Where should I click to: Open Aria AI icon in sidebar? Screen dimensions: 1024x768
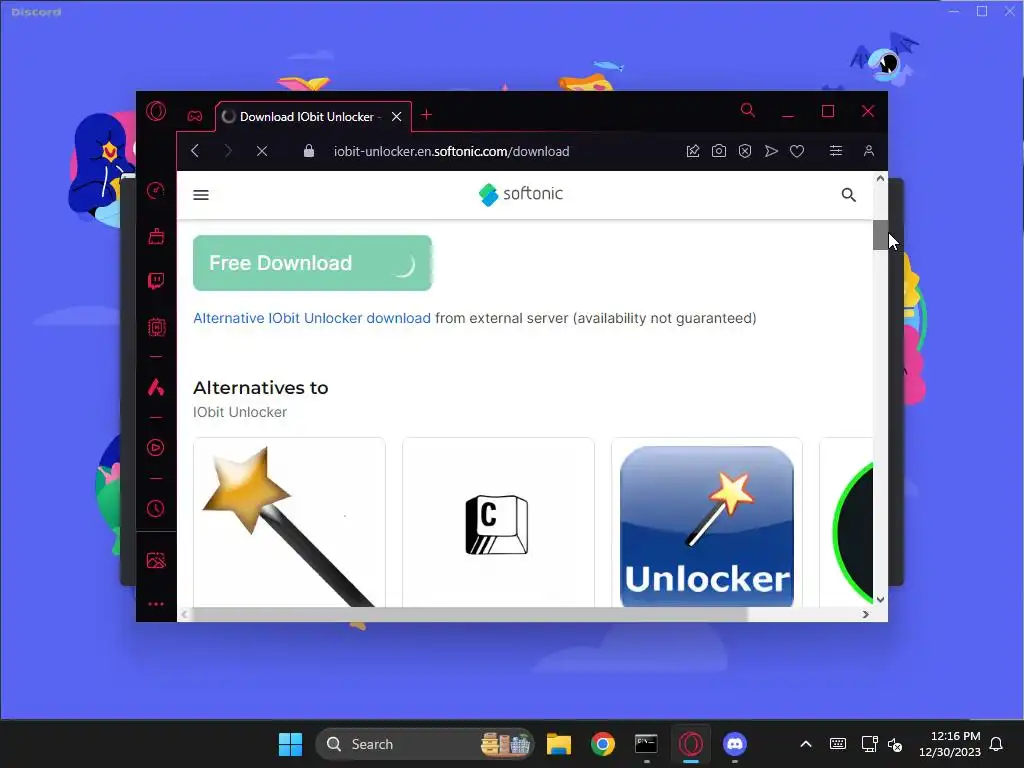[x=155, y=387]
